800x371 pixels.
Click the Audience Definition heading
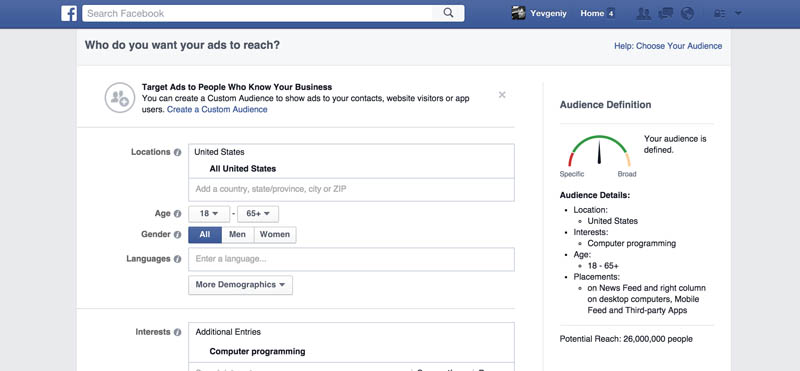coord(605,105)
